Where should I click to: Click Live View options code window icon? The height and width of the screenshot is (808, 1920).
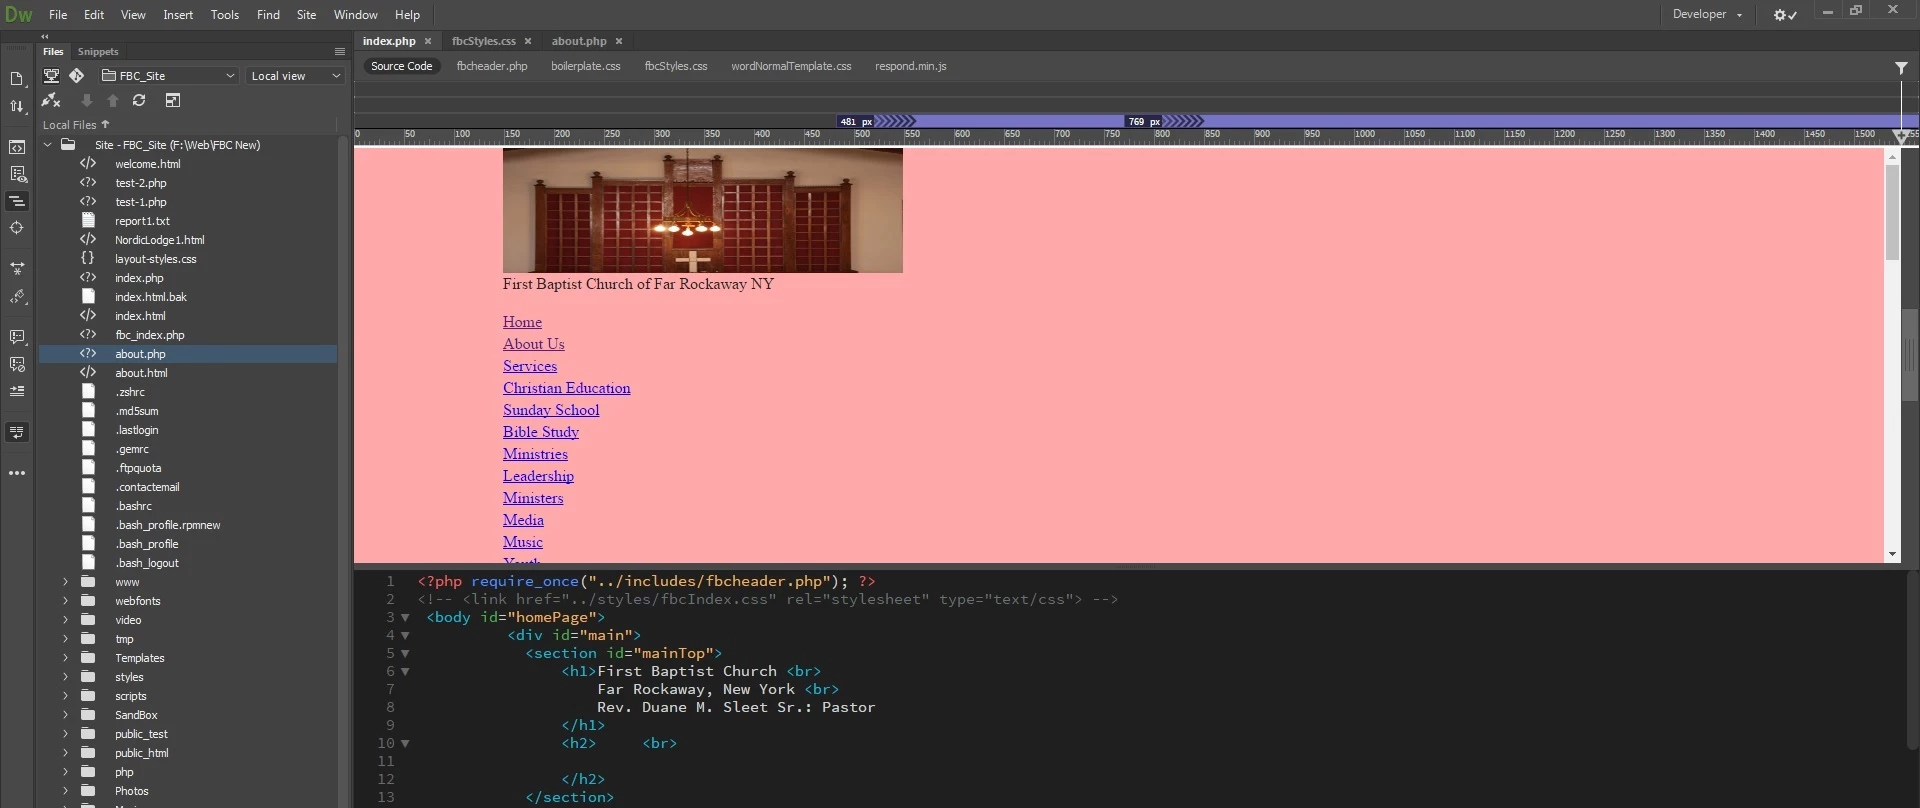pos(16,147)
